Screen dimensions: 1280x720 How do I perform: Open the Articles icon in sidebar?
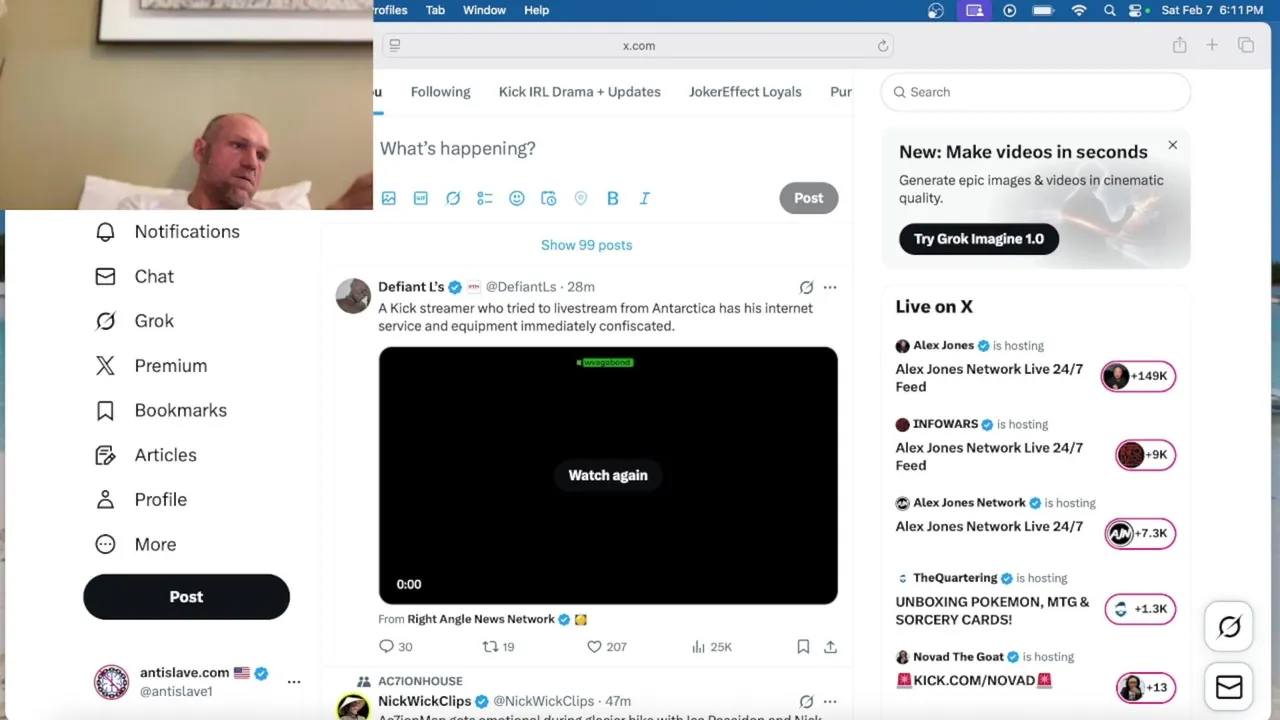click(x=105, y=455)
